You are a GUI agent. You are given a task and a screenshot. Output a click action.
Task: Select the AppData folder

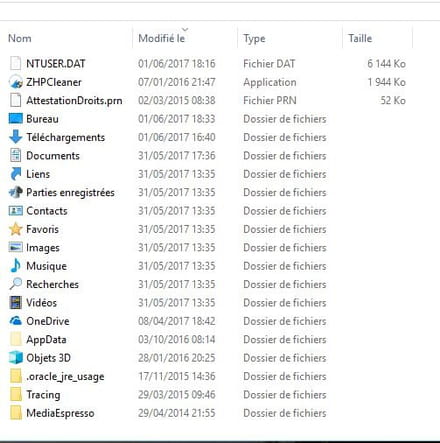tap(46, 339)
